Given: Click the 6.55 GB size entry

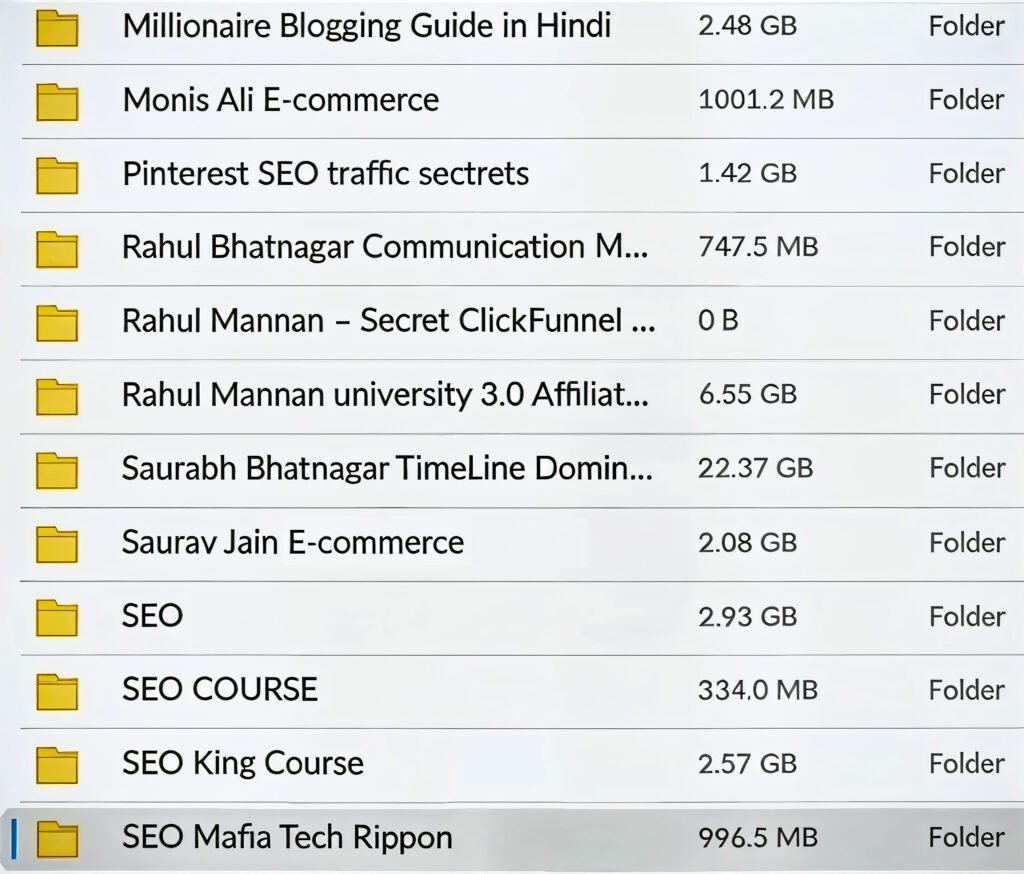Looking at the screenshot, I should click(747, 395).
